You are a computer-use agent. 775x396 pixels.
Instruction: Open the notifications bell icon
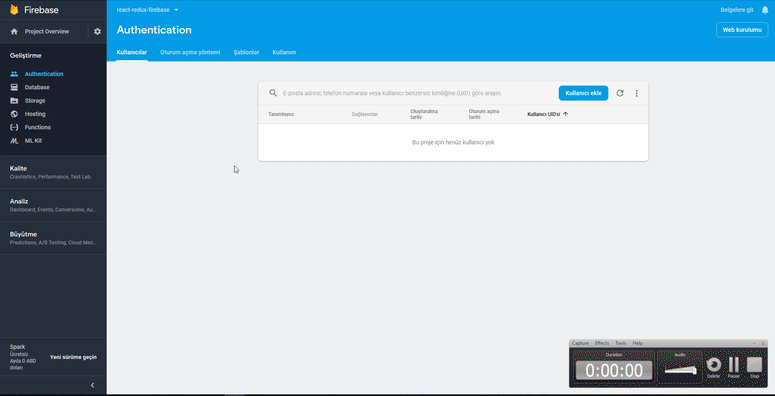coord(765,10)
